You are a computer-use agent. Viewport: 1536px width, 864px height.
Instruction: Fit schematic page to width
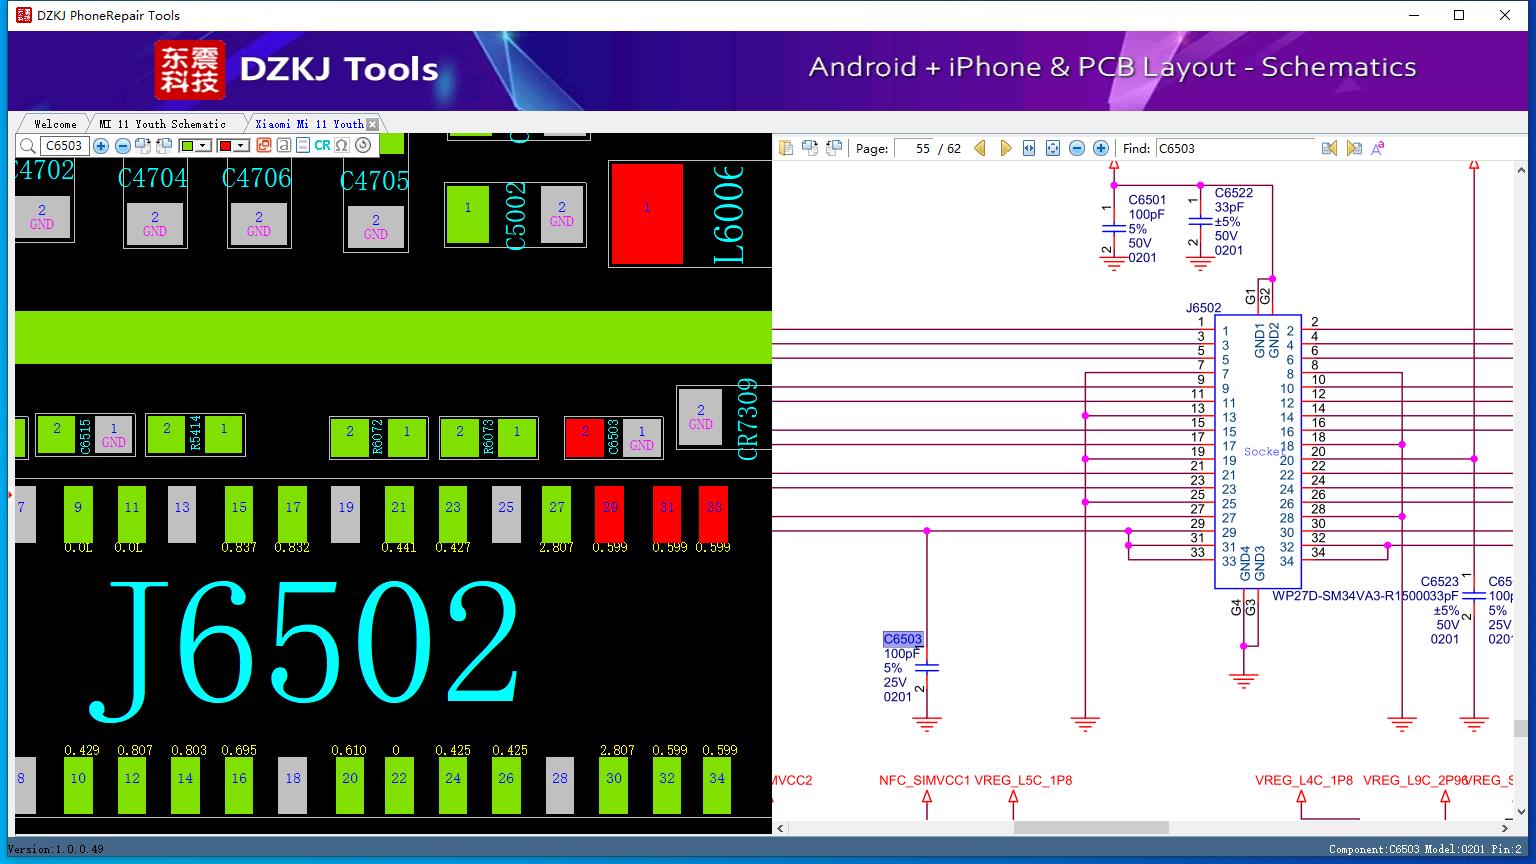pyautogui.click(x=1029, y=148)
